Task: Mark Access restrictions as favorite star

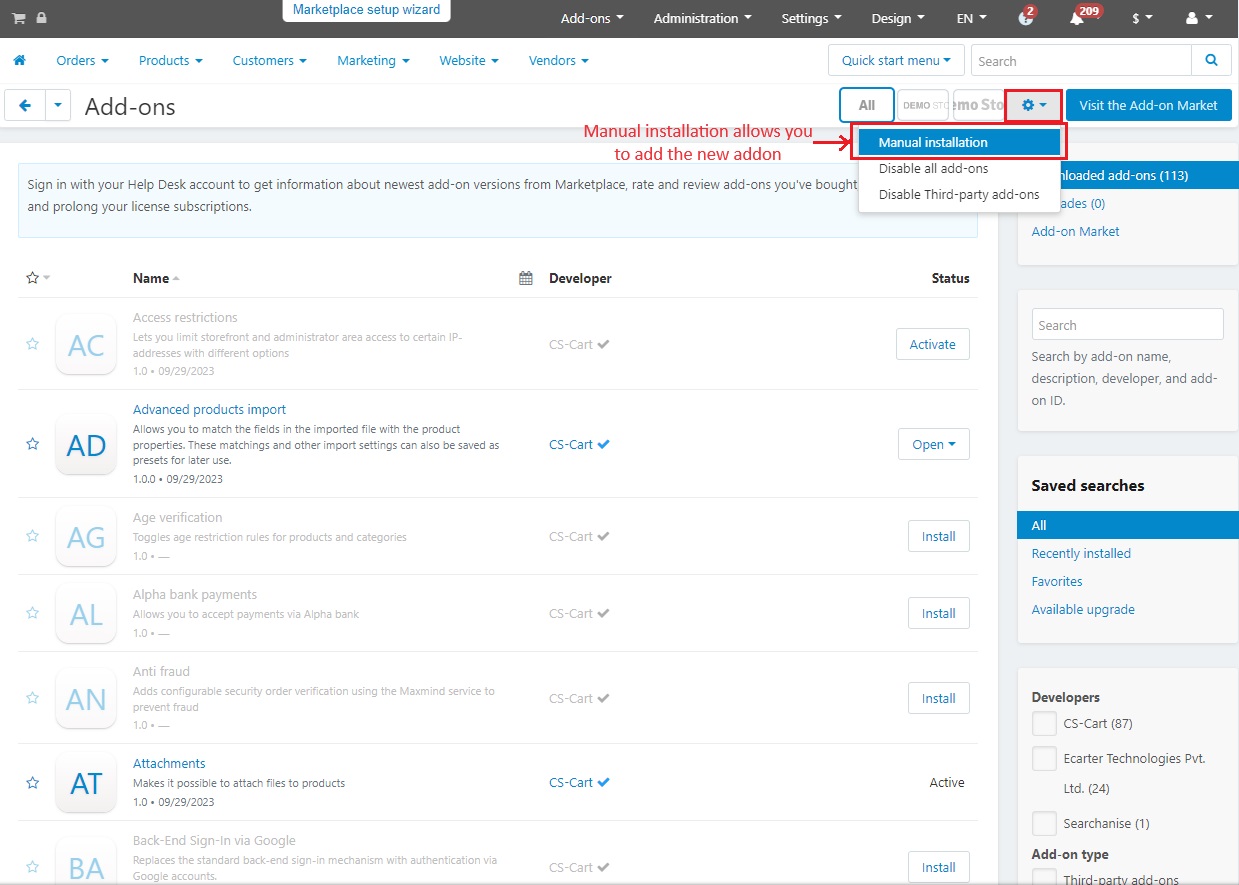Action: (x=32, y=344)
